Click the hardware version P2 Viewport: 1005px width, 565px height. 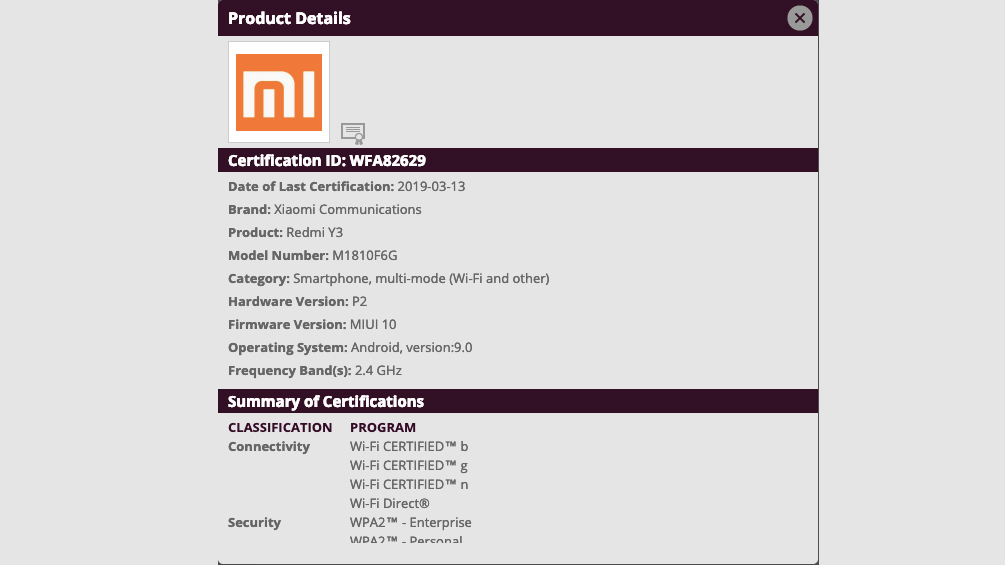(360, 302)
